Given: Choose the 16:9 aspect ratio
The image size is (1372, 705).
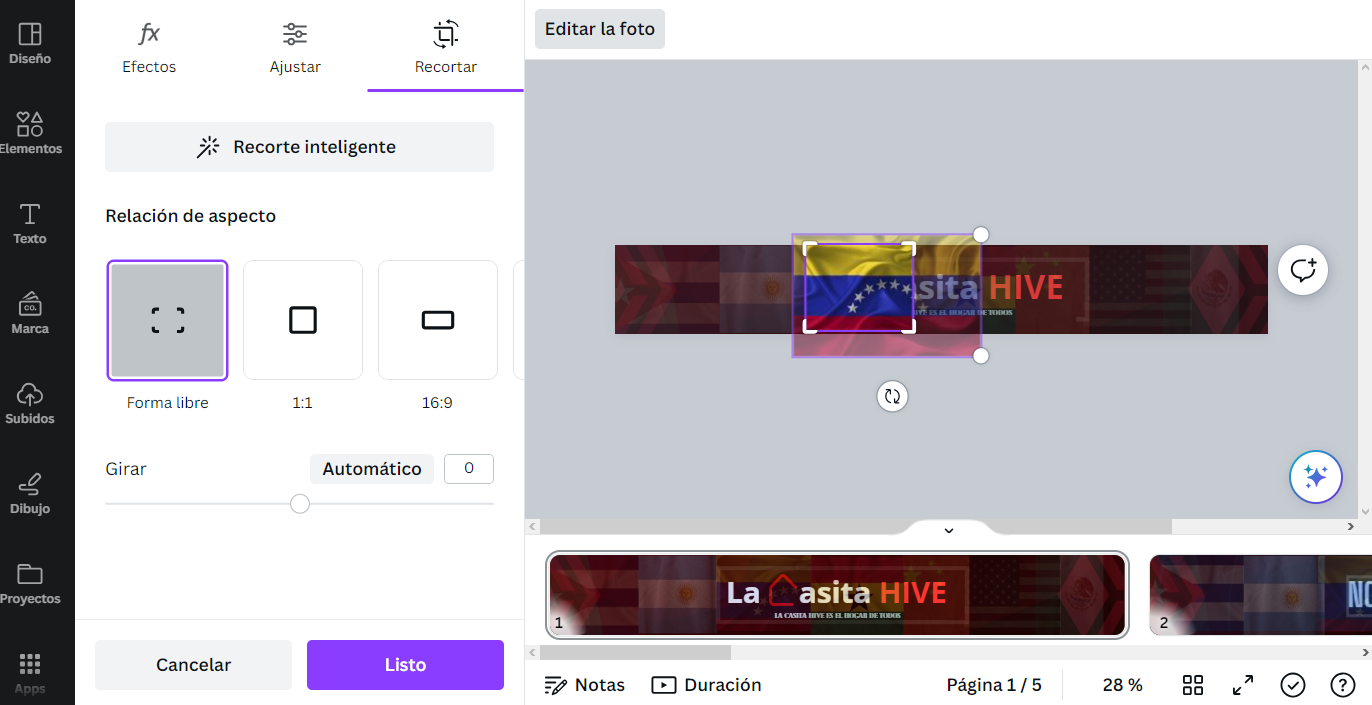Looking at the screenshot, I should click(x=437, y=320).
